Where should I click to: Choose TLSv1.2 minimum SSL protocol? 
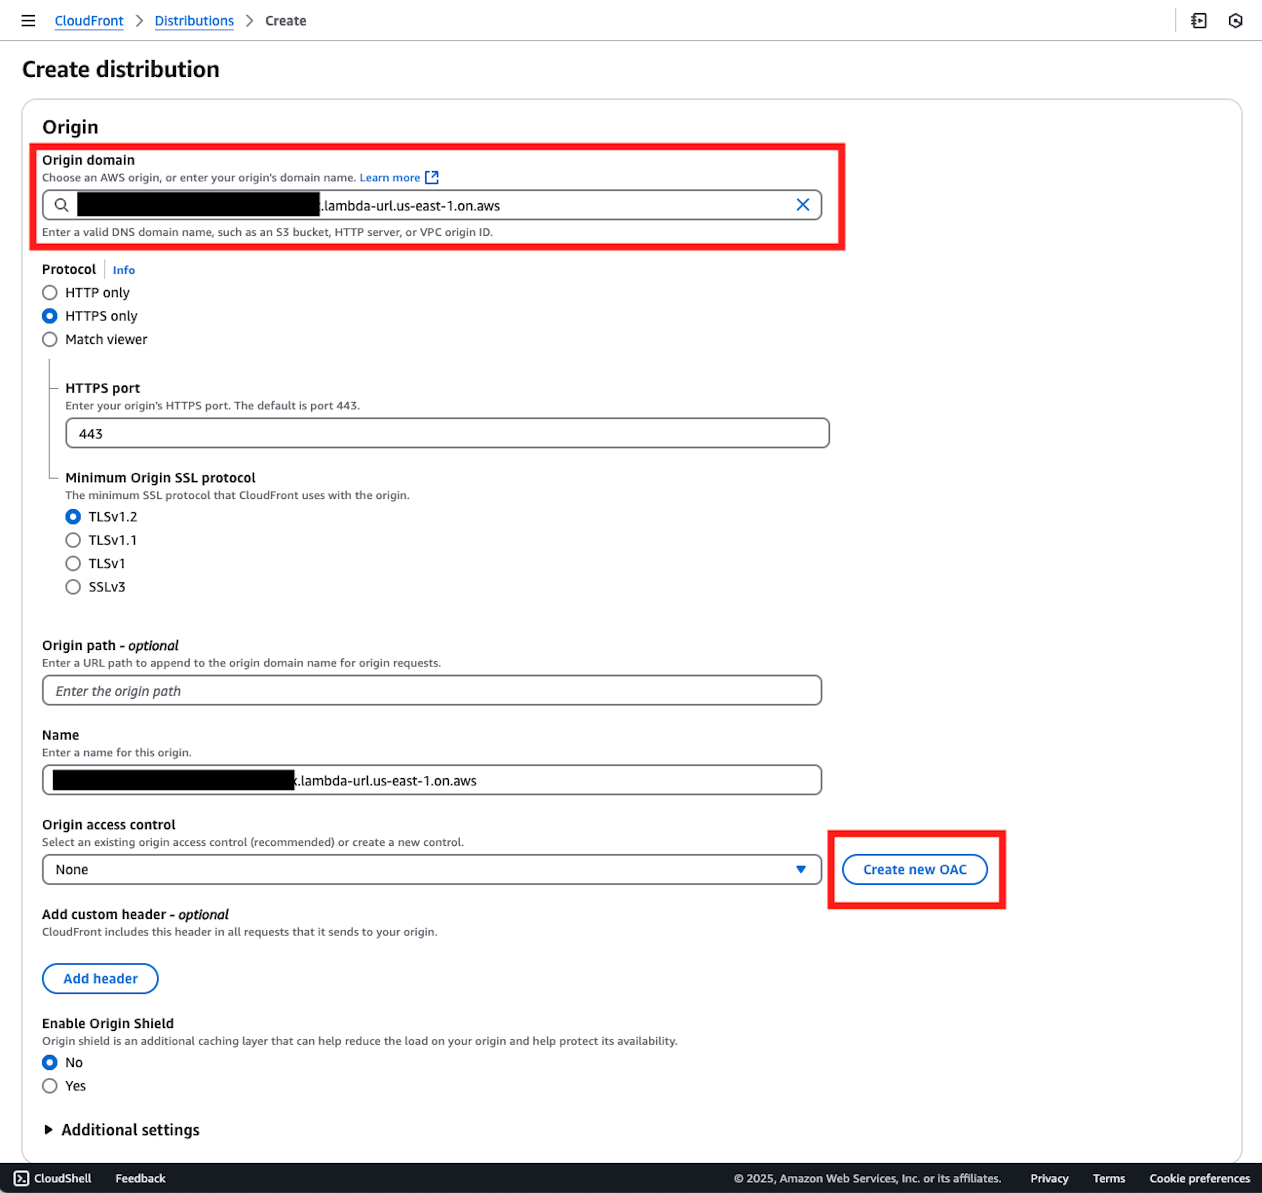(x=73, y=517)
